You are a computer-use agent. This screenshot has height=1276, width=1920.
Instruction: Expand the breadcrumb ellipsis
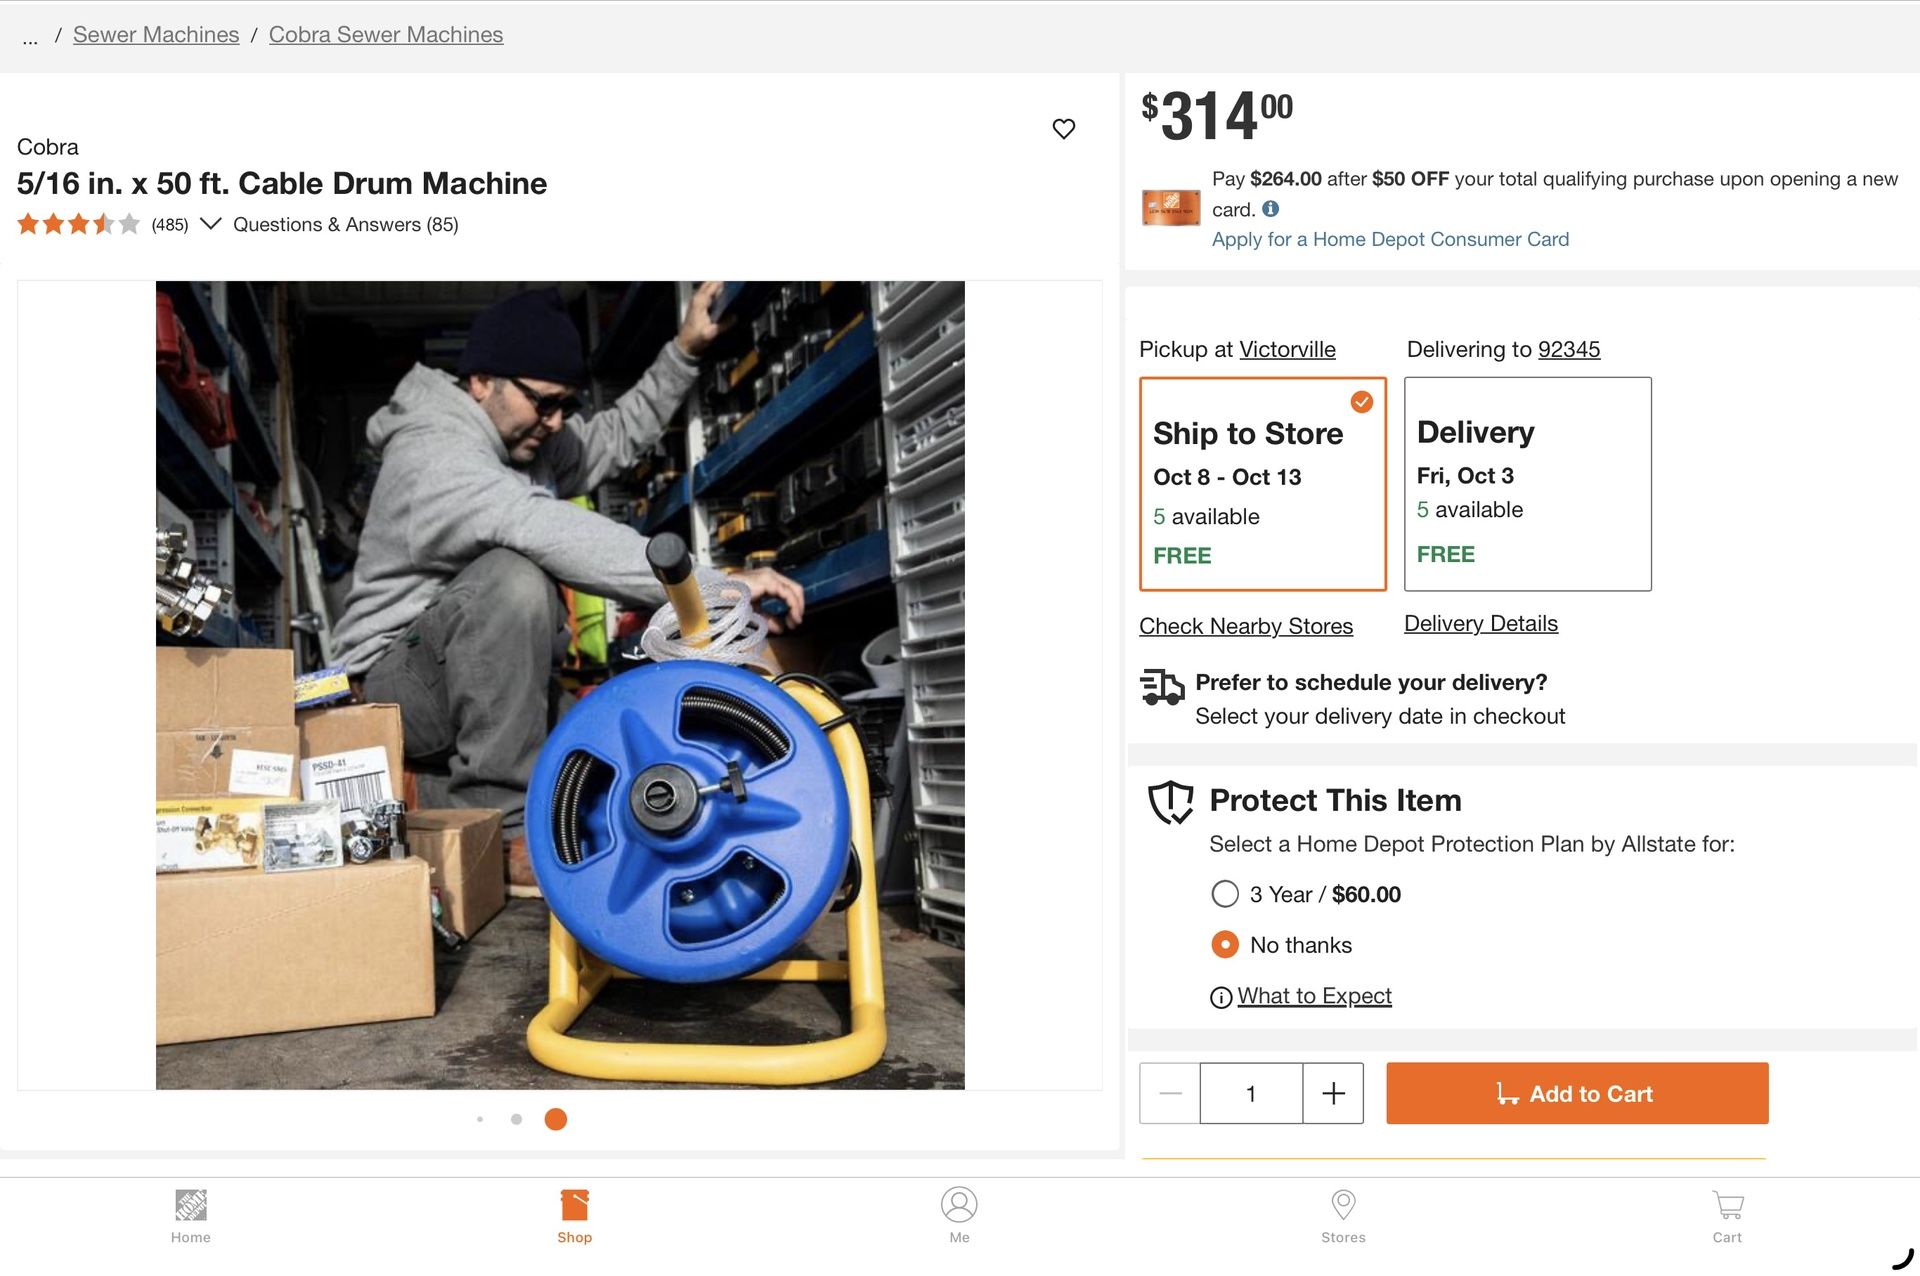click(x=30, y=37)
